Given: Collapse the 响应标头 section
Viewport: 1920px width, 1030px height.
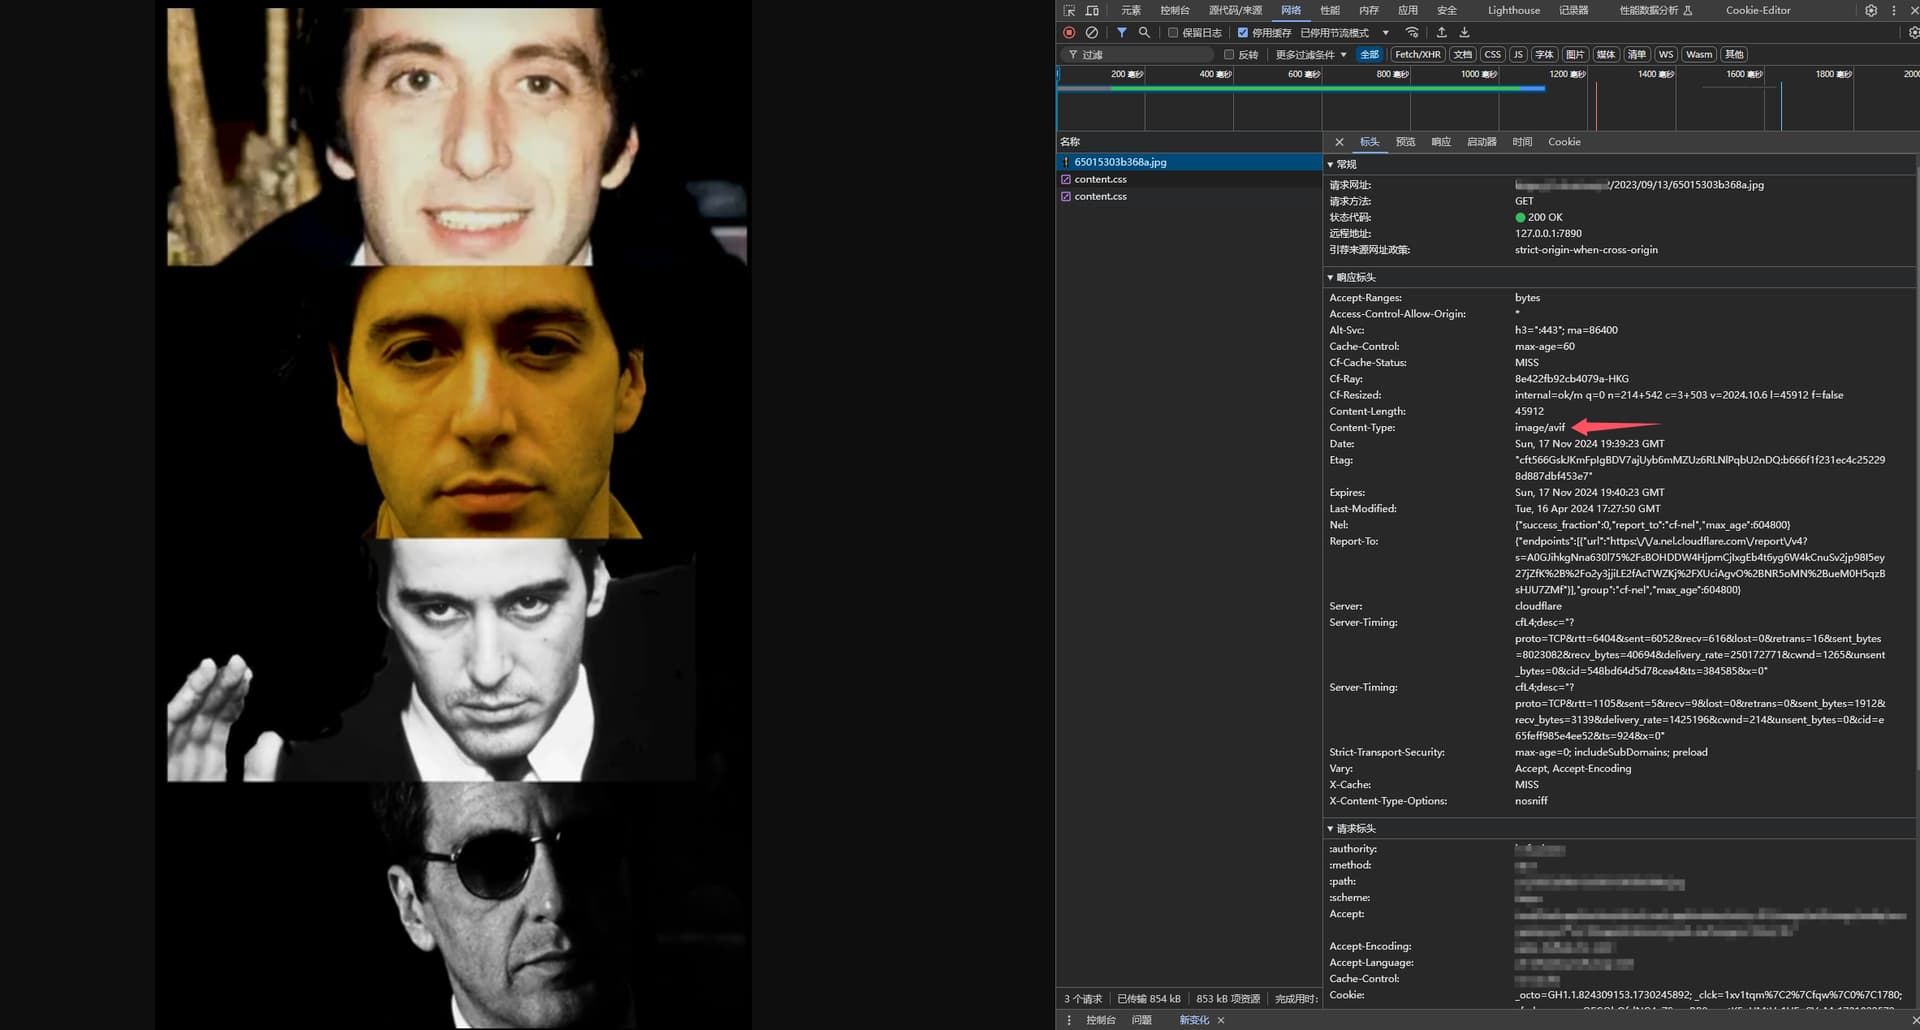Looking at the screenshot, I should (x=1355, y=277).
